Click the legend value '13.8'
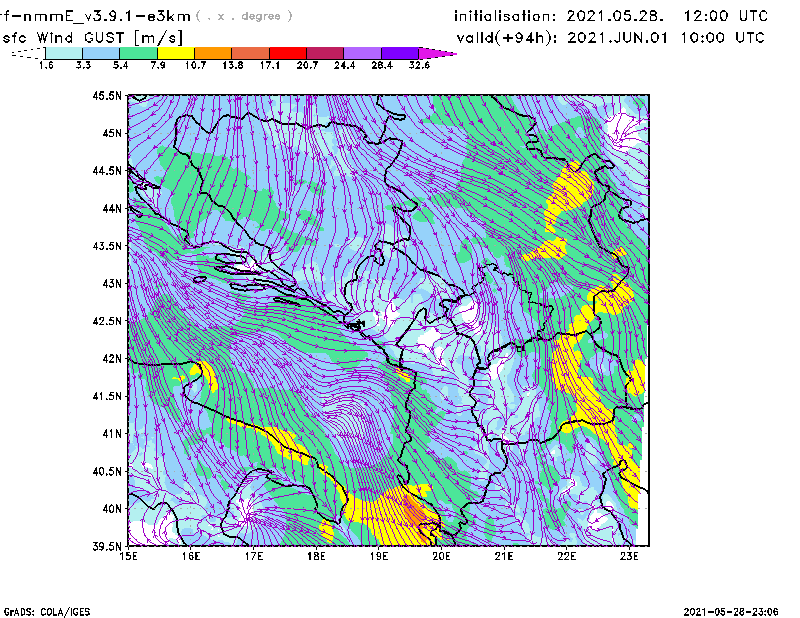 pyautogui.click(x=232, y=65)
